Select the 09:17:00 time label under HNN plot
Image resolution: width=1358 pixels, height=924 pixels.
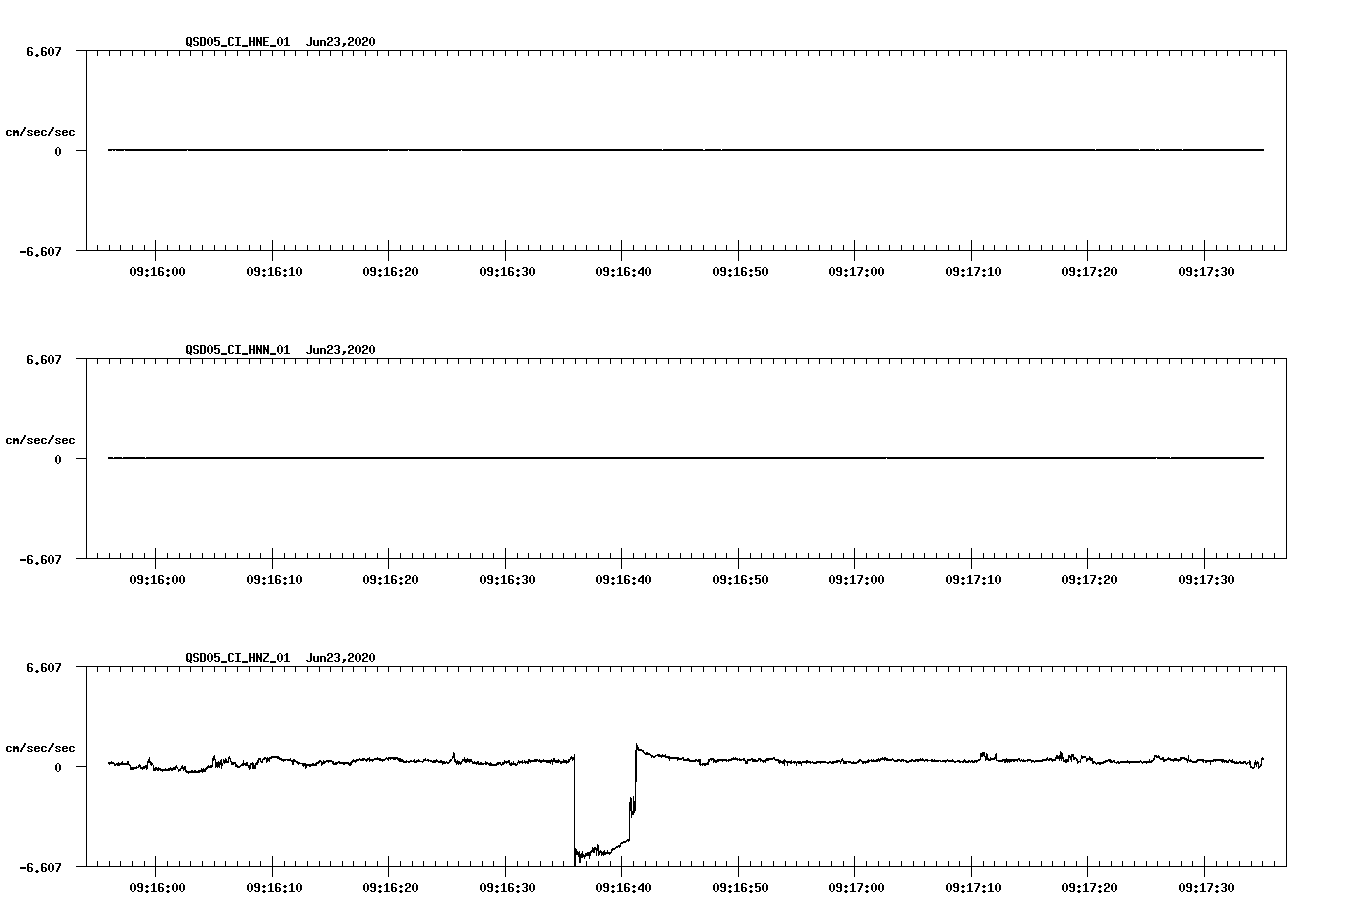[x=856, y=580]
